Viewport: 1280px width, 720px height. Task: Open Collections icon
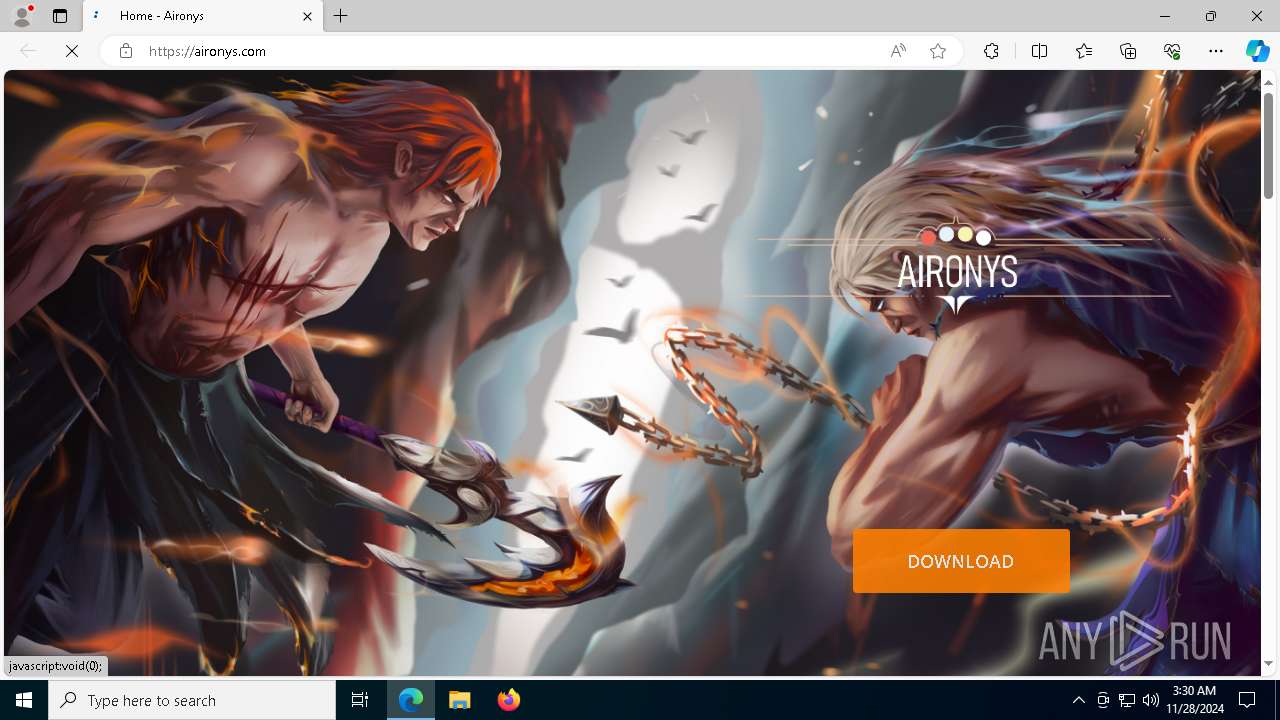point(1128,51)
